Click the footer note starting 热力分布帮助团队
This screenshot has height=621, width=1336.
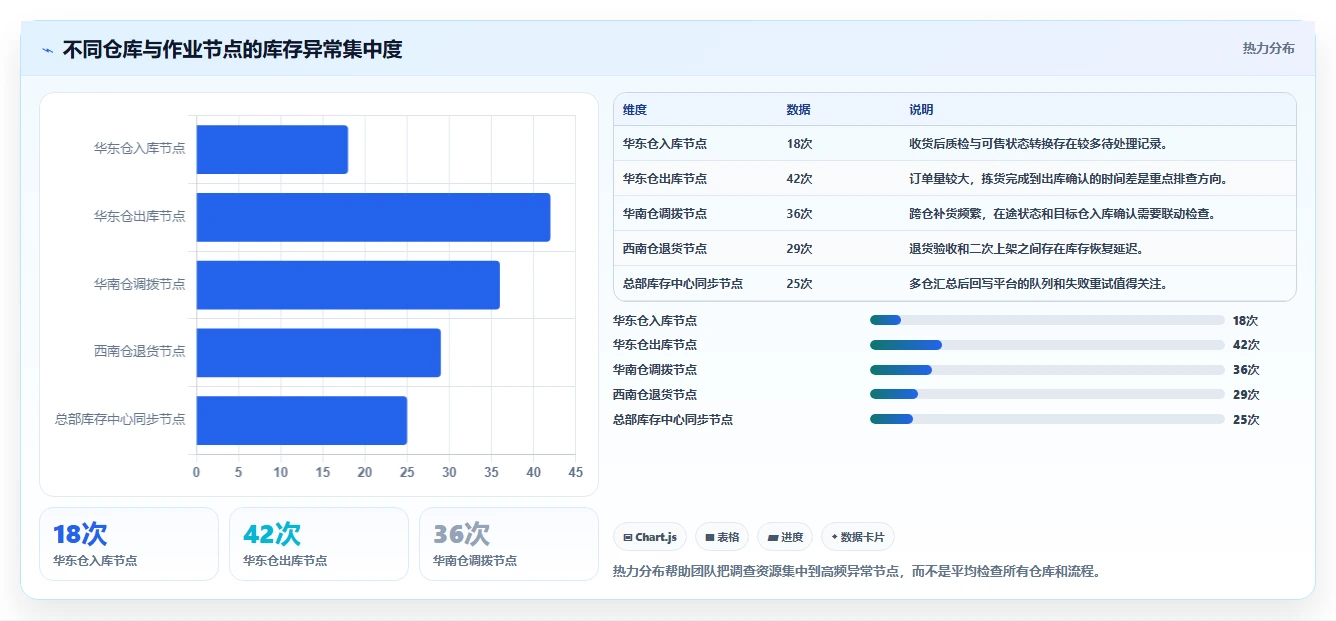pyautogui.click(x=856, y=573)
